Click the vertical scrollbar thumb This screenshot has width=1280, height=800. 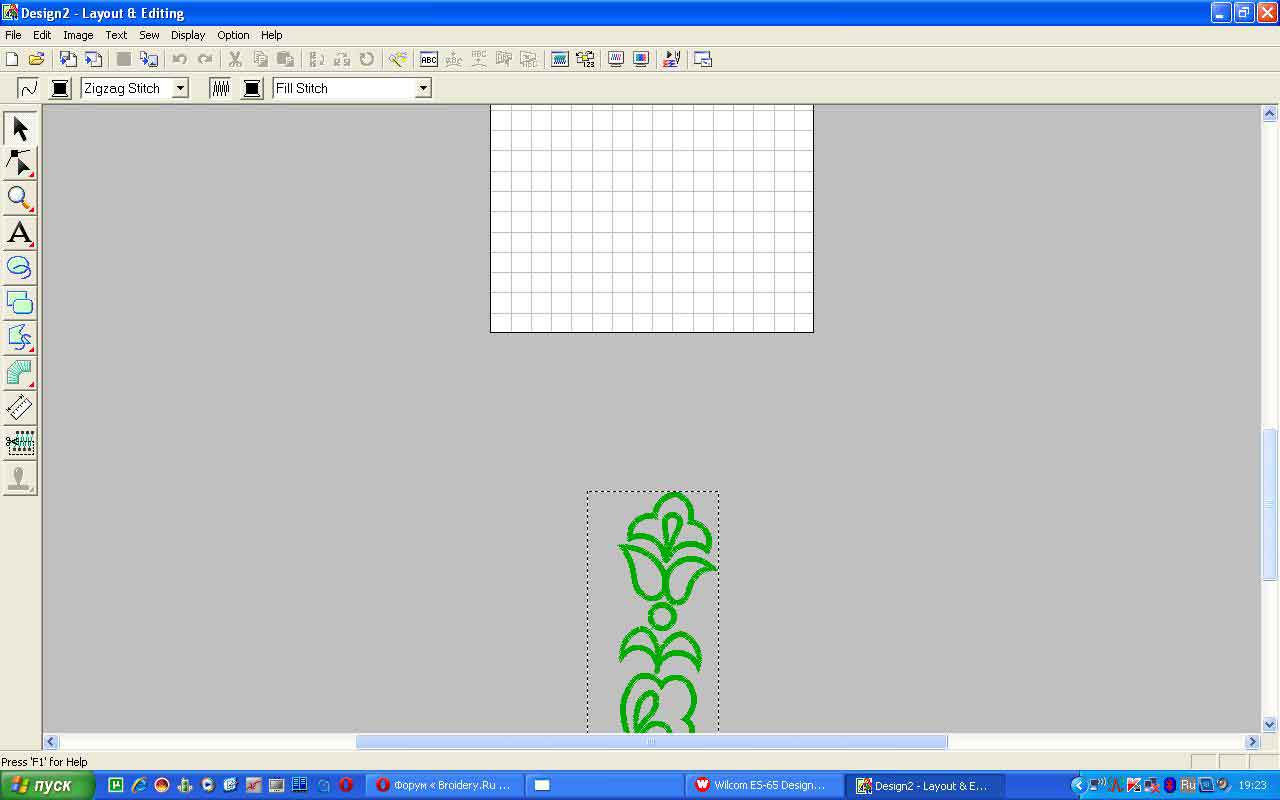pos(1270,505)
